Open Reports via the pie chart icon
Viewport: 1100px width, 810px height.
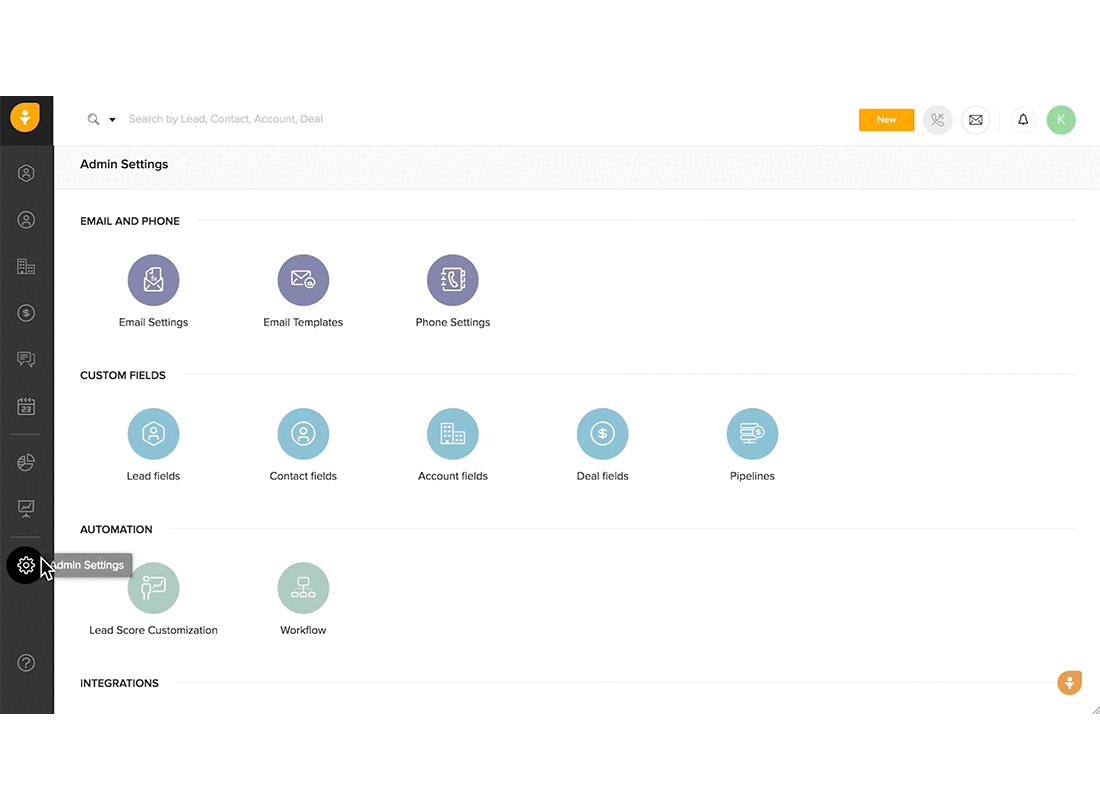[x=26, y=461]
